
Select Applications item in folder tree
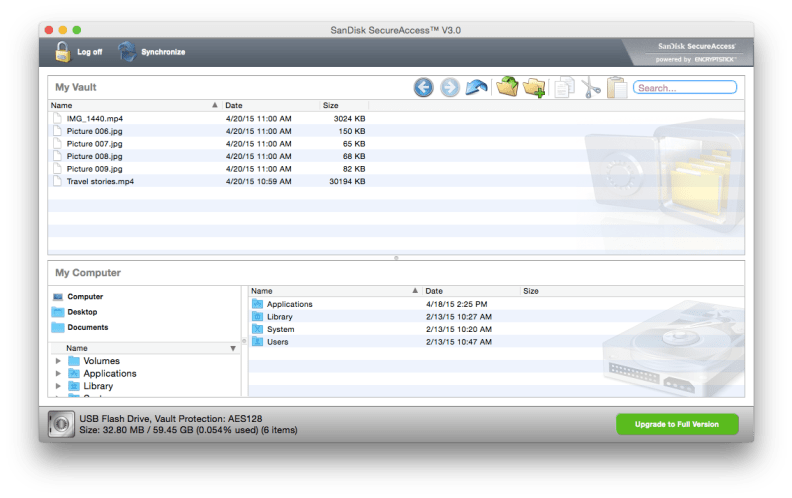(x=110, y=374)
